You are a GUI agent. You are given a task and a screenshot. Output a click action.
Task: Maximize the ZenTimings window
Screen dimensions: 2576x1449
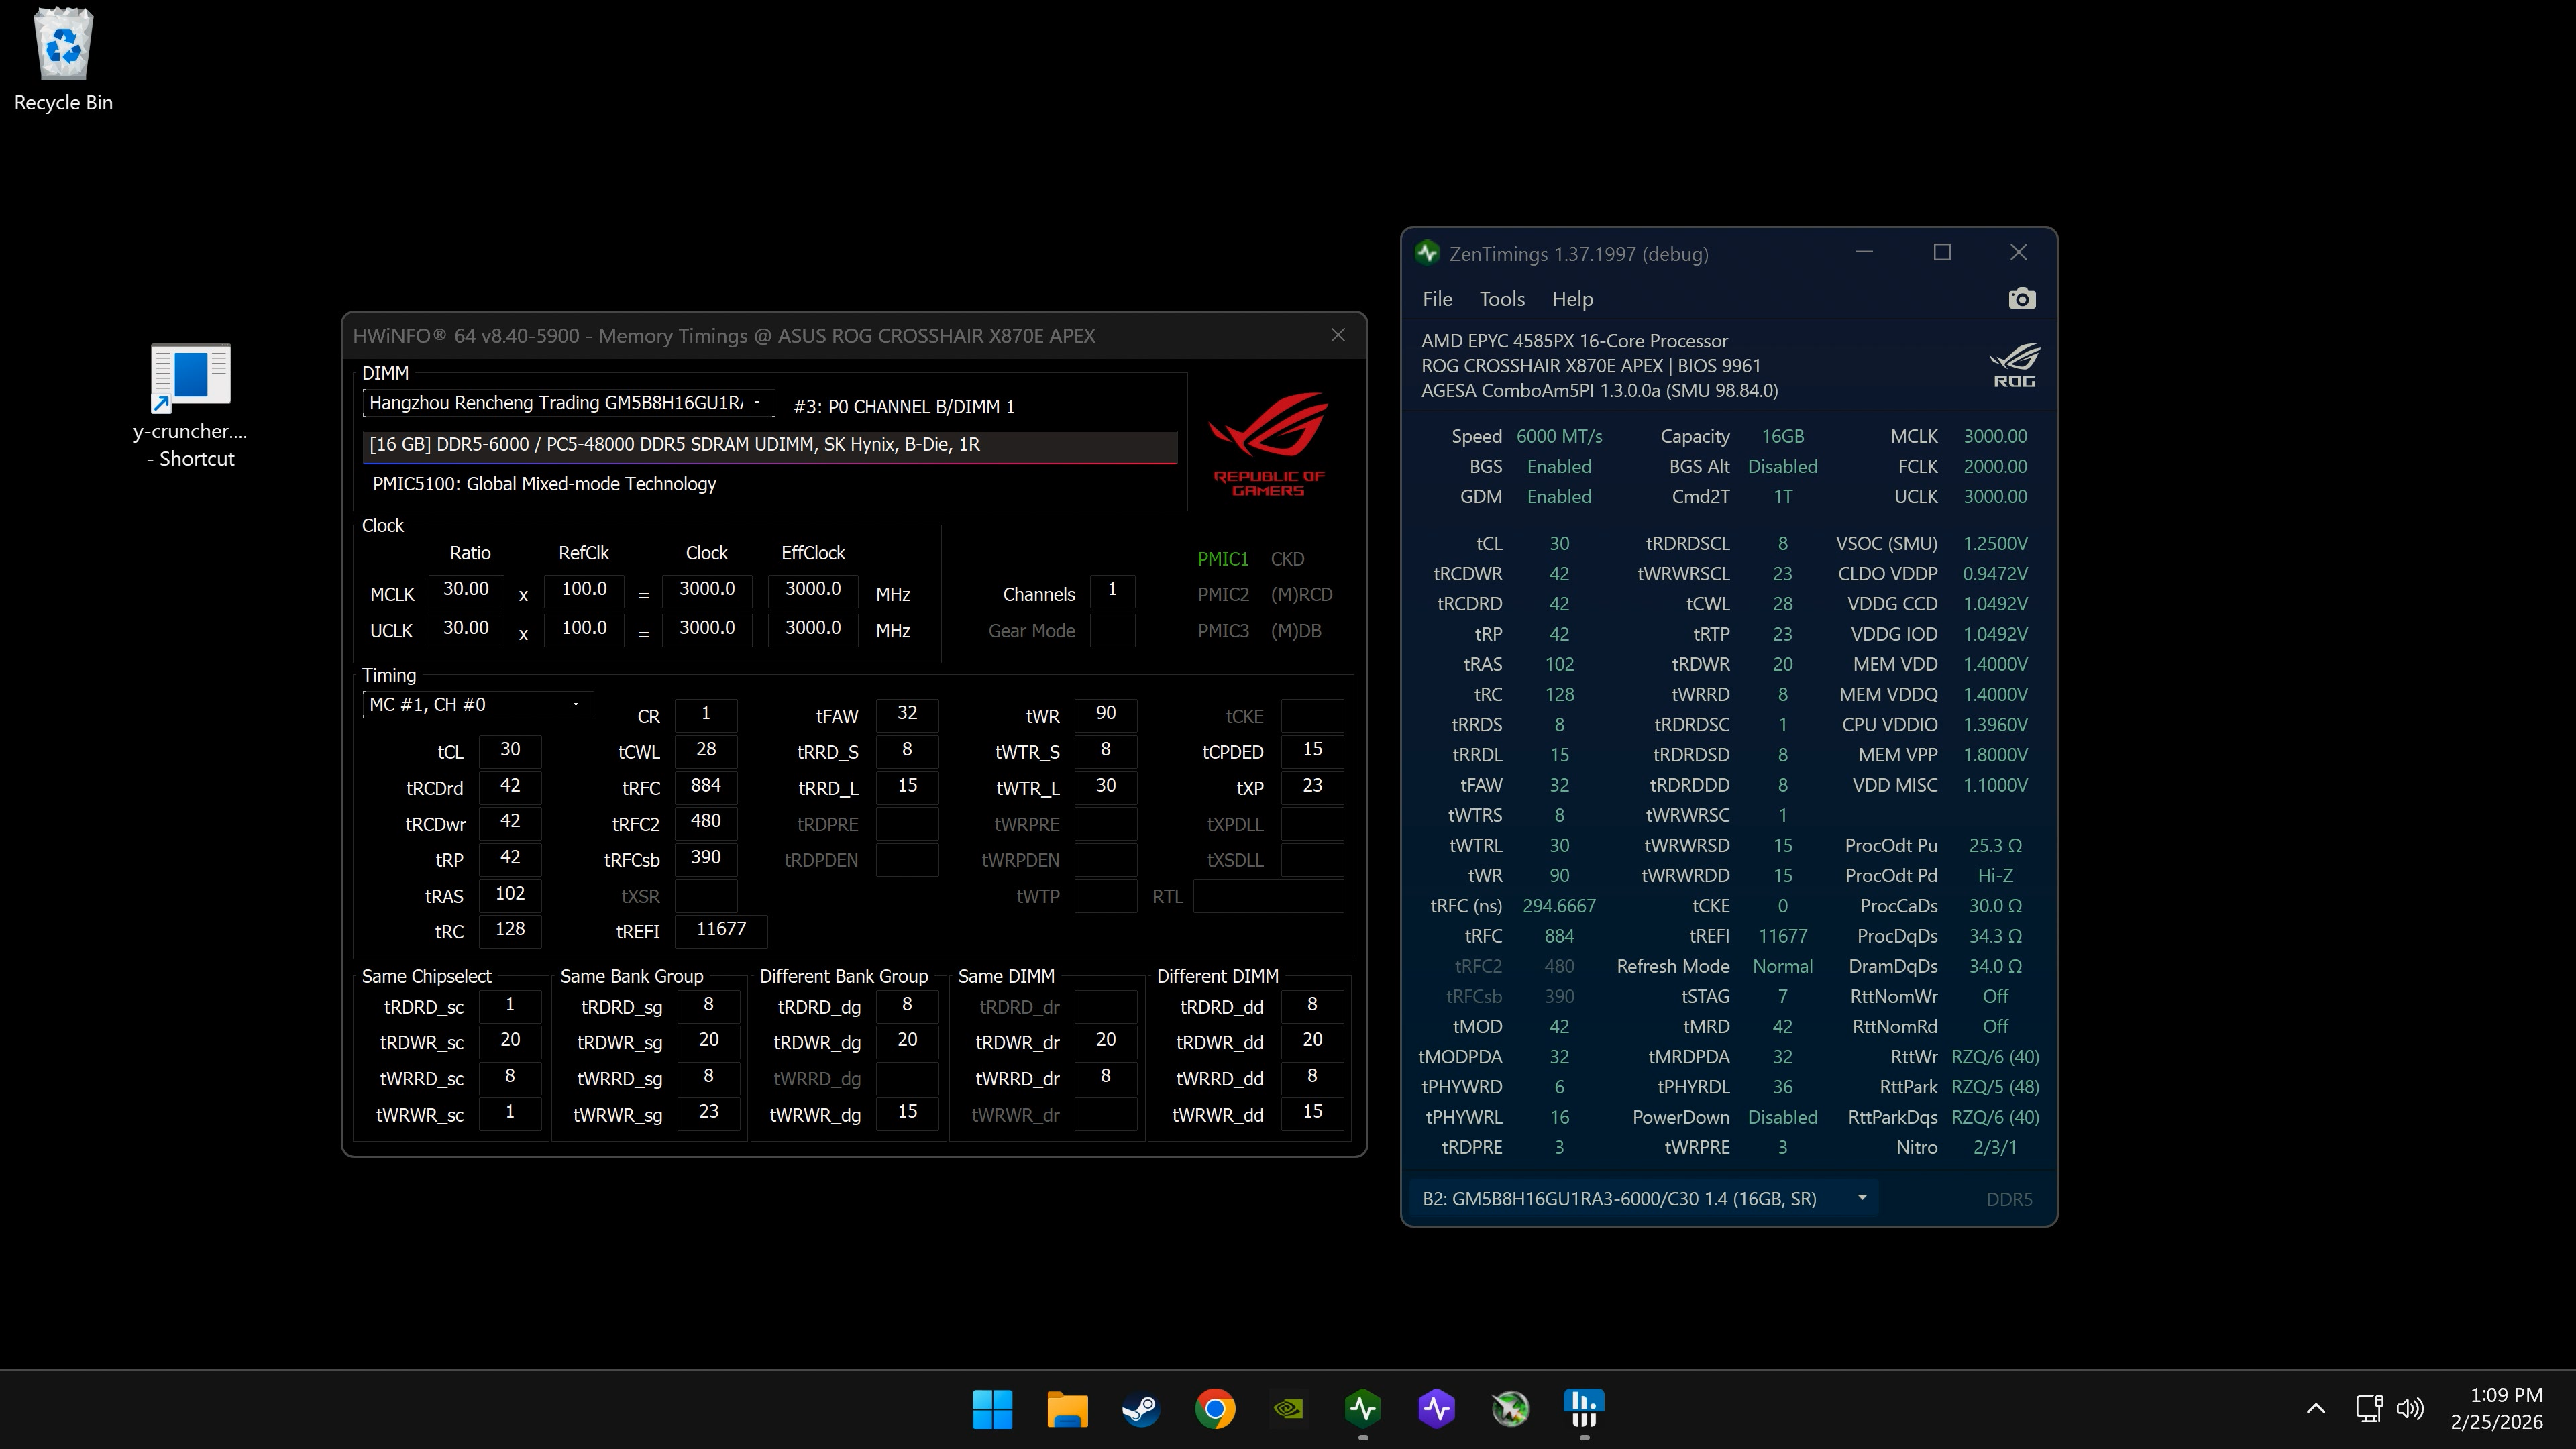point(1942,252)
